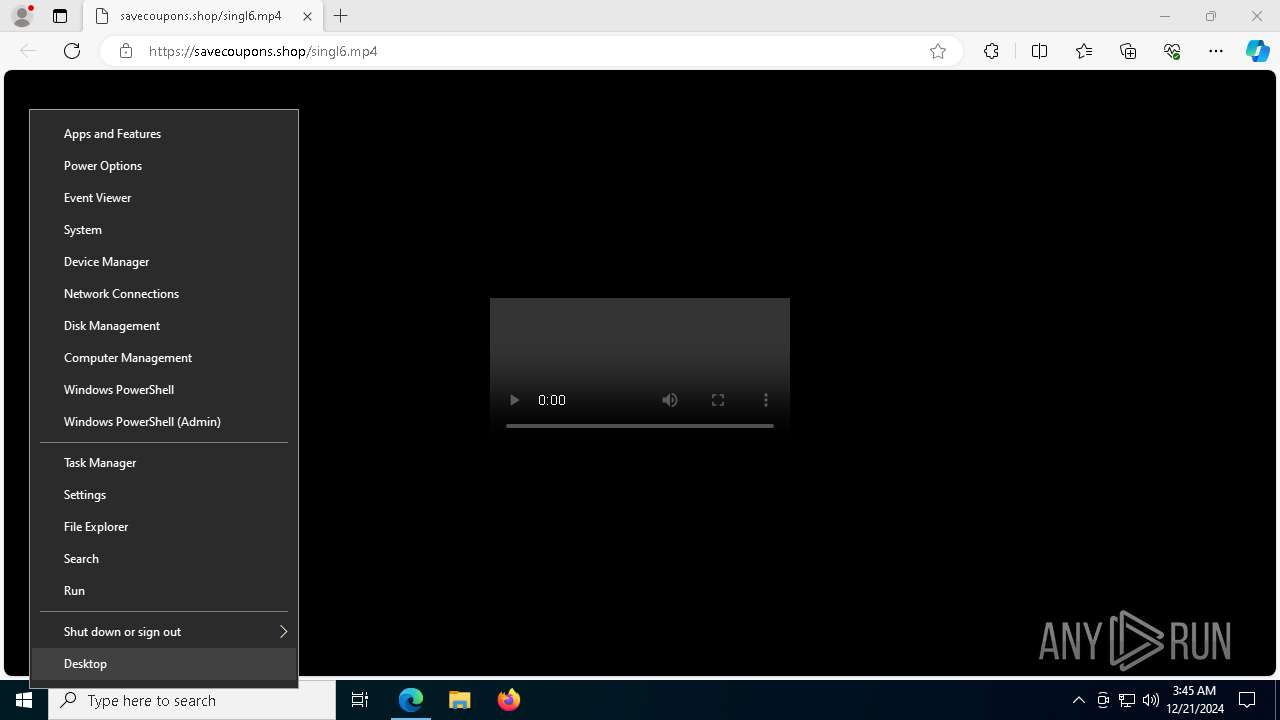1280x720 pixels.
Task: Open a new browser tab
Action: [341, 16]
